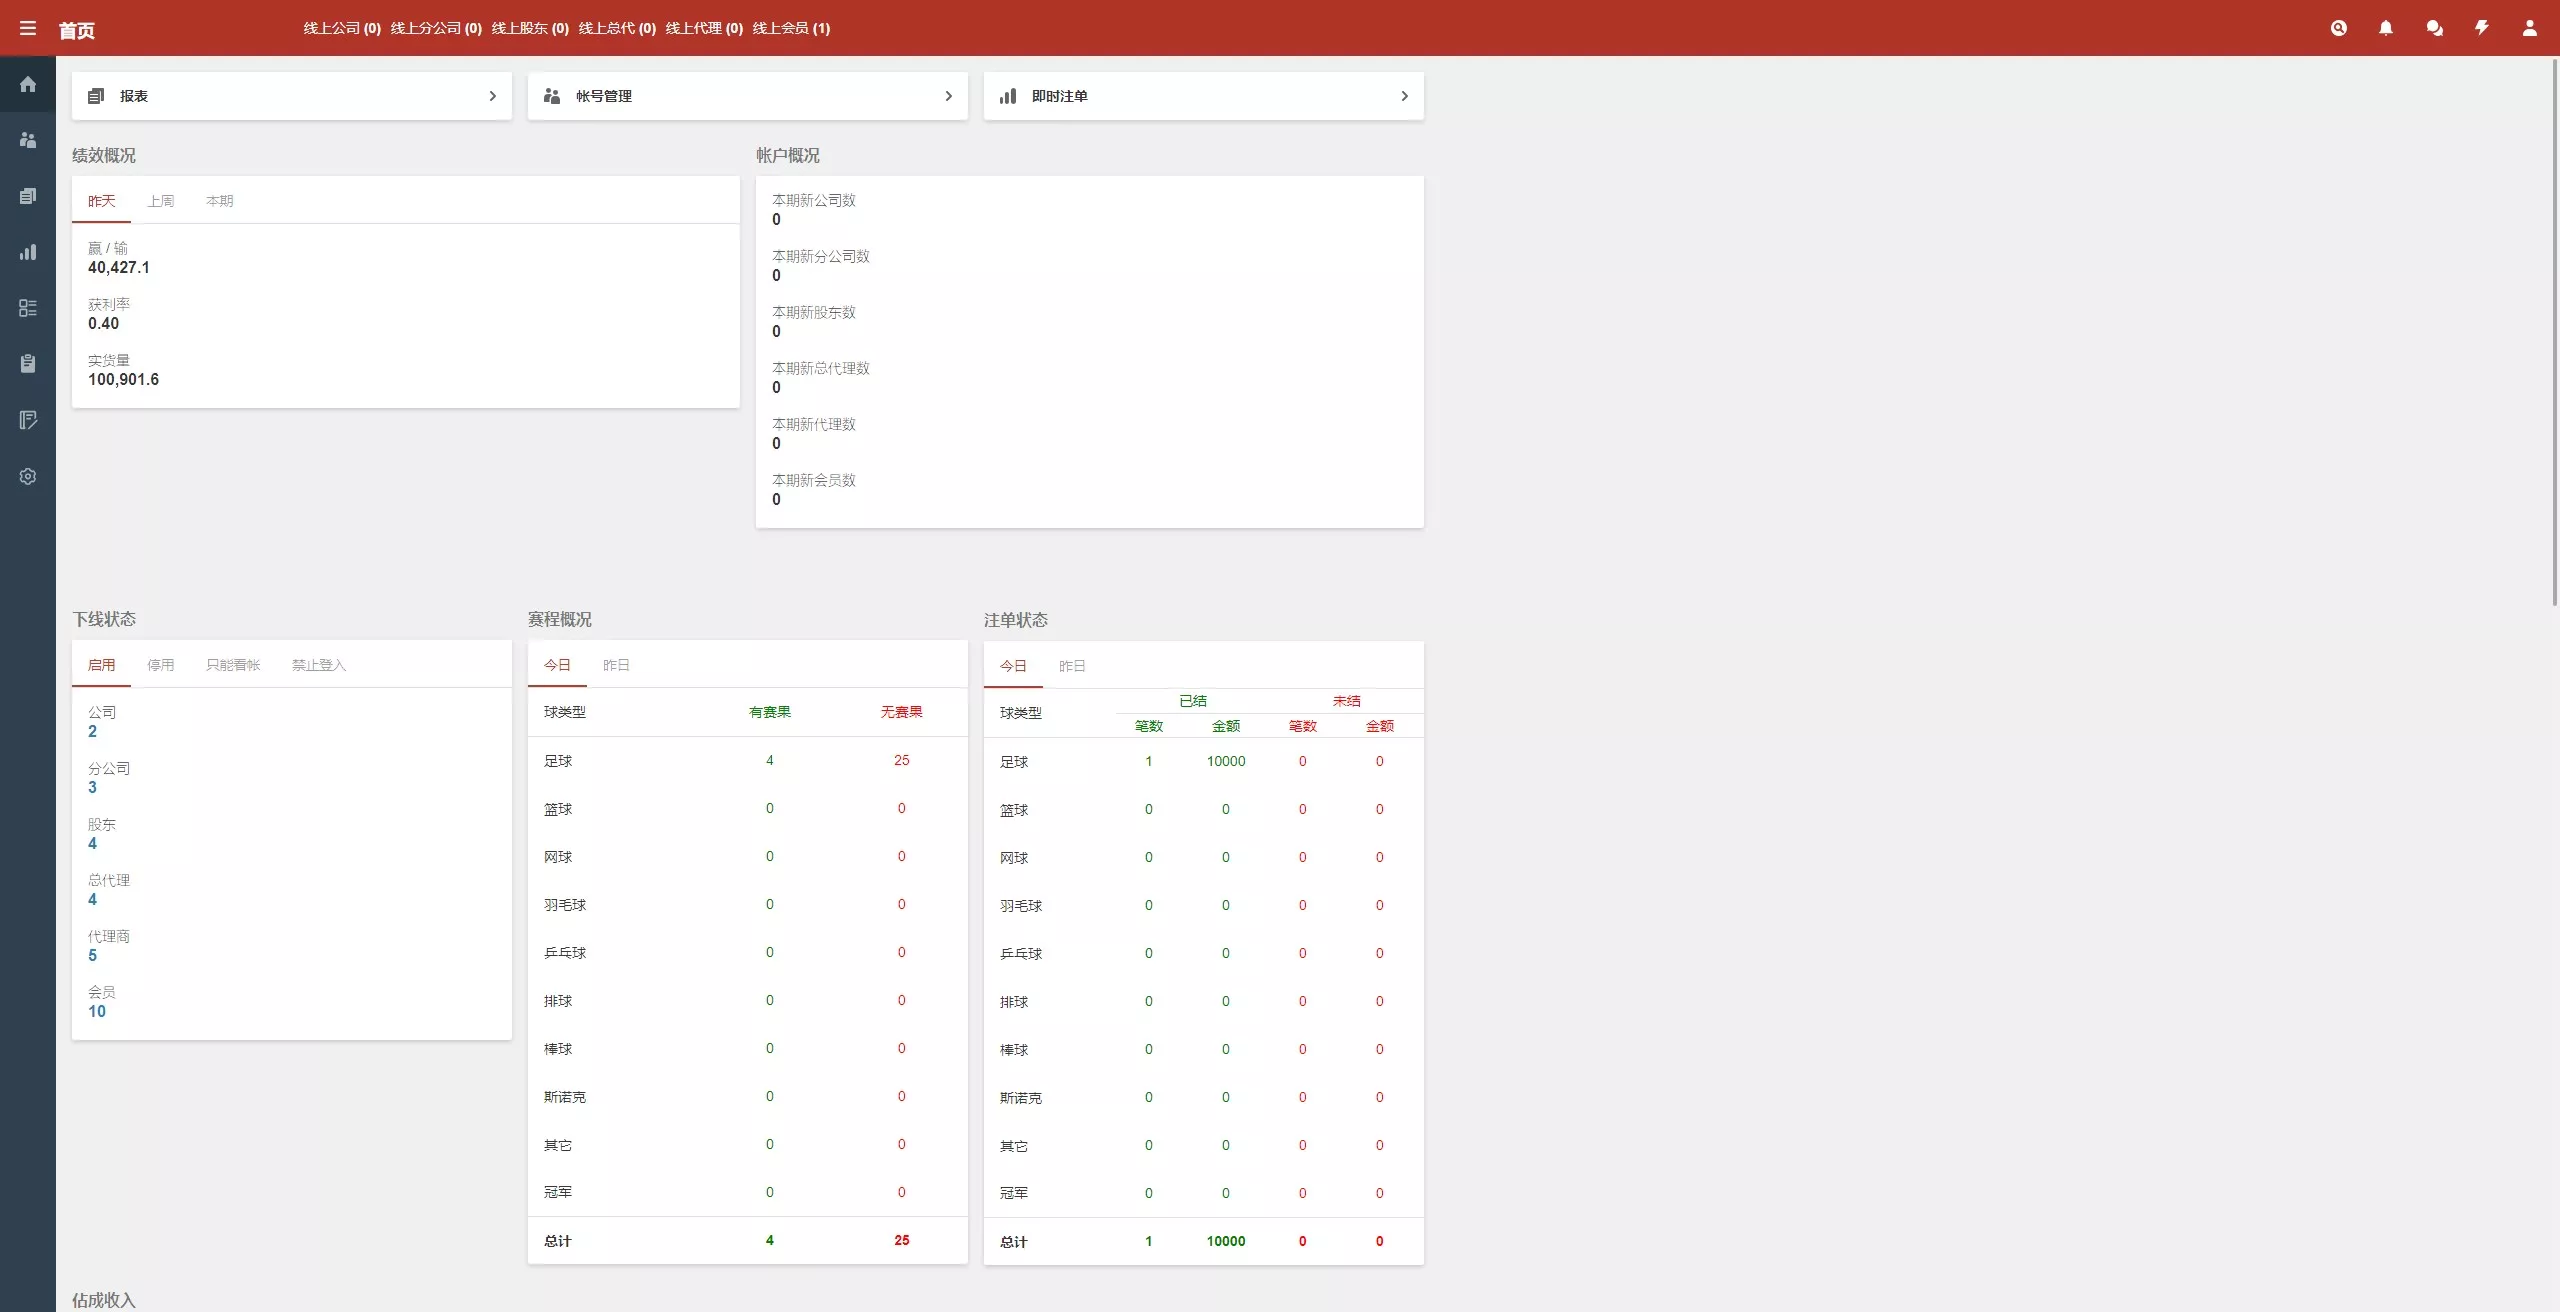
Task: Select 昨日 tab in 赛程概况
Action: [x=616, y=665]
